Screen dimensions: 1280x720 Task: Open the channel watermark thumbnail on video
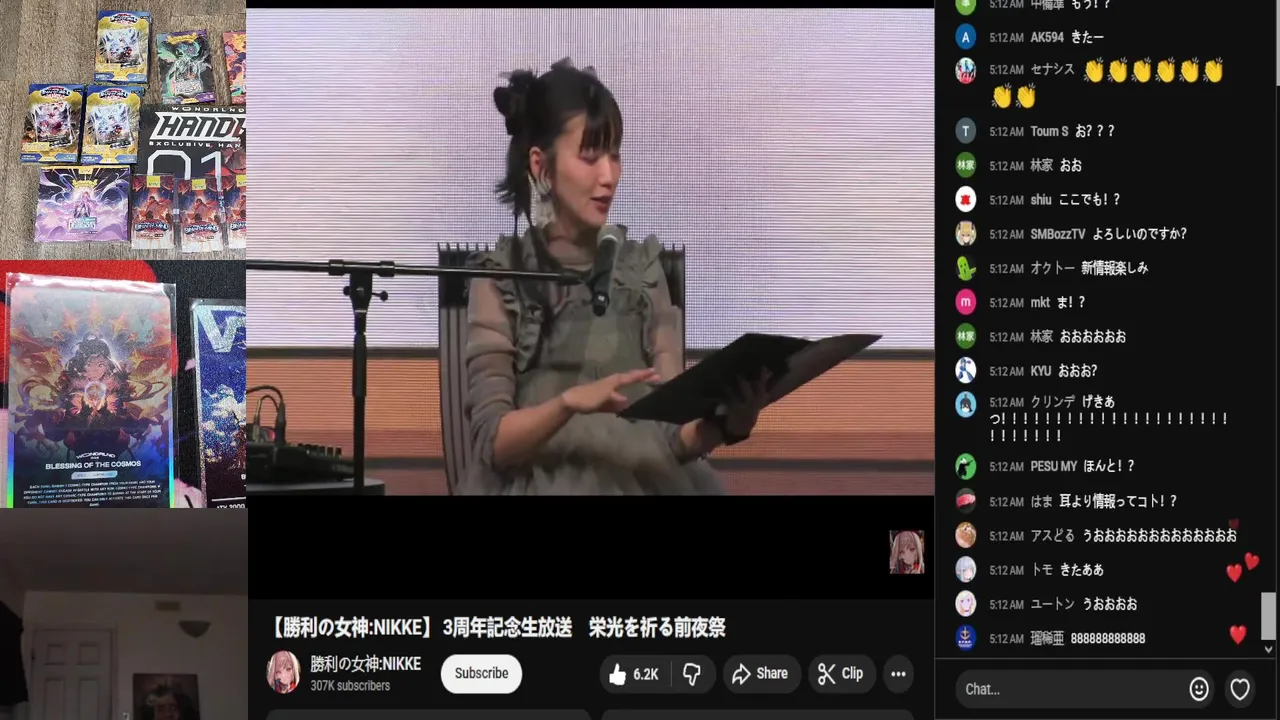[x=907, y=552]
